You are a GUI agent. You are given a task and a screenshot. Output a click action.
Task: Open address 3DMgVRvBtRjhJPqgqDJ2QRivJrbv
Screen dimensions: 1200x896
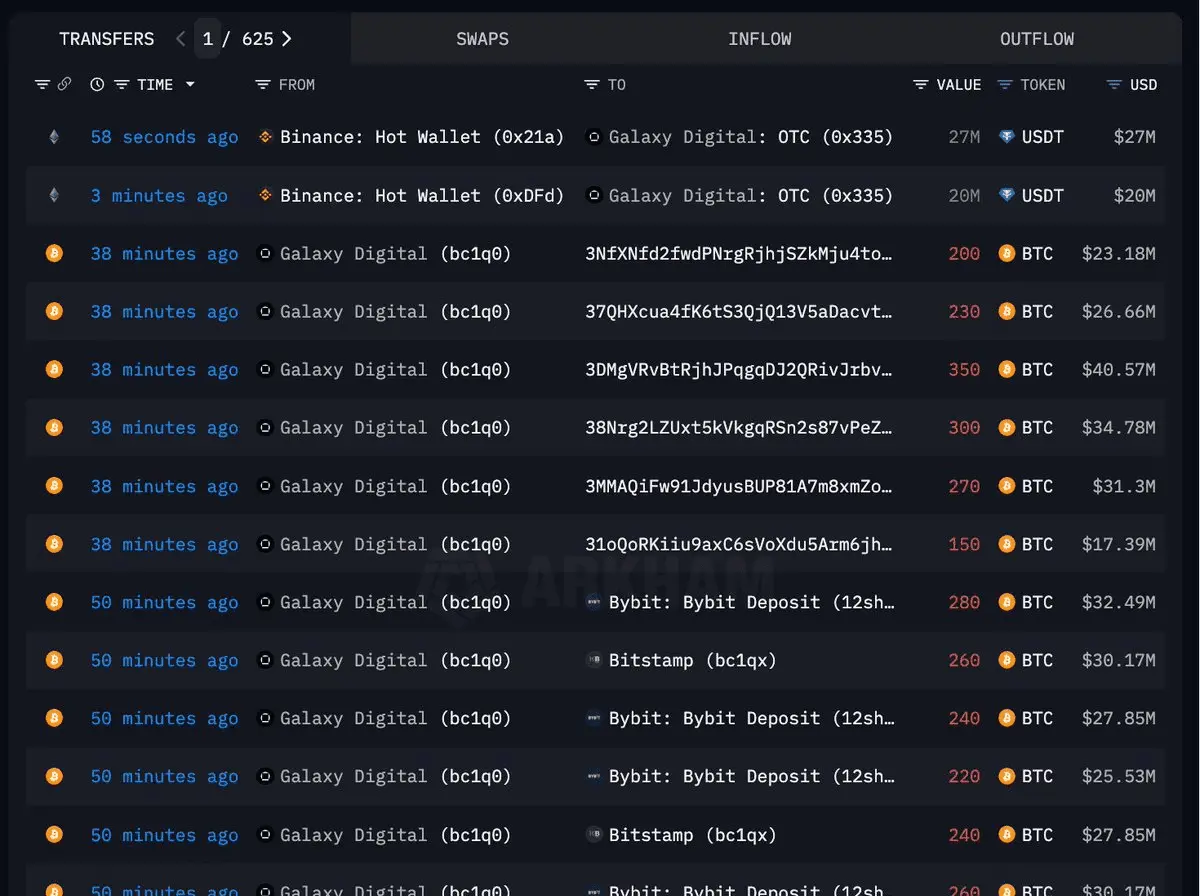click(x=738, y=370)
